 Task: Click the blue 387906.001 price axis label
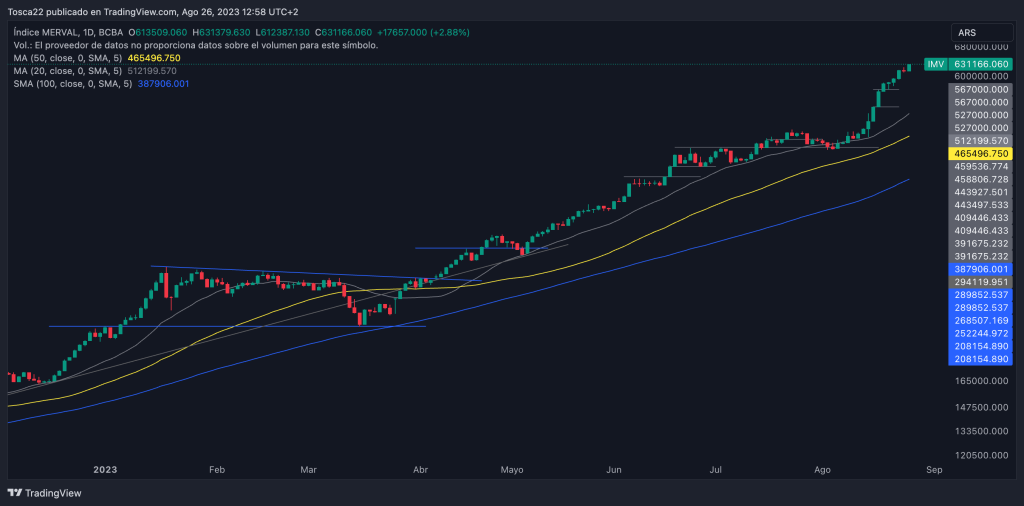point(980,270)
